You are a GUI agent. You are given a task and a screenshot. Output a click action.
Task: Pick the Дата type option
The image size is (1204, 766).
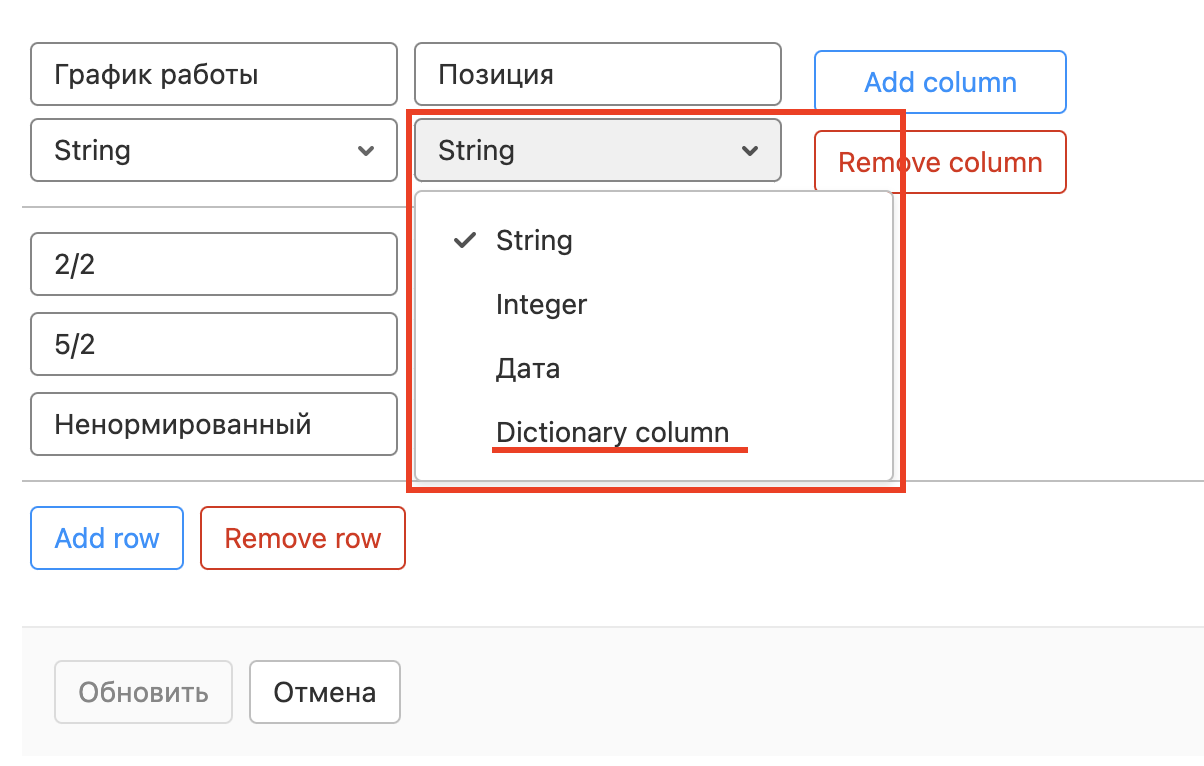[x=528, y=369]
